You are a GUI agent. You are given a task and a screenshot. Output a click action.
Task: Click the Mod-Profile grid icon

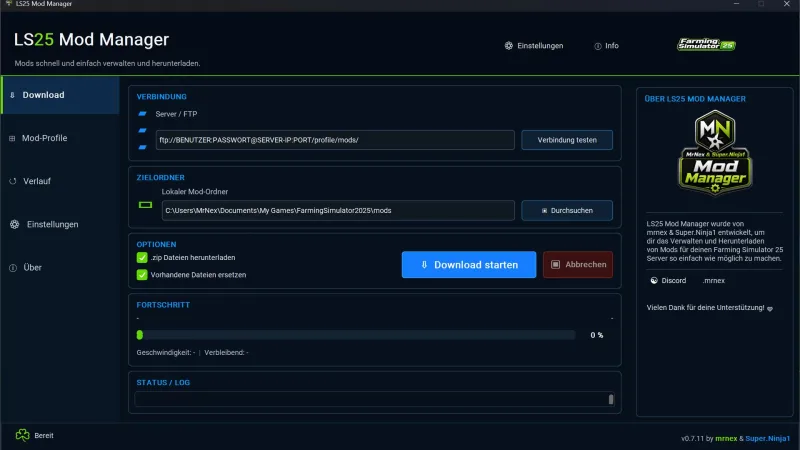point(12,138)
